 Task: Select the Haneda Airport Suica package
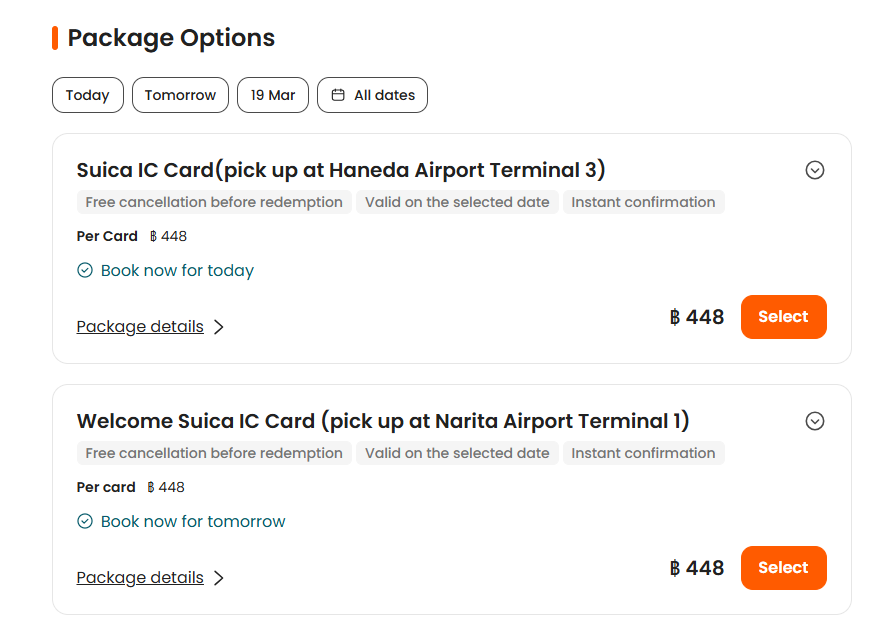pos(783,317)
